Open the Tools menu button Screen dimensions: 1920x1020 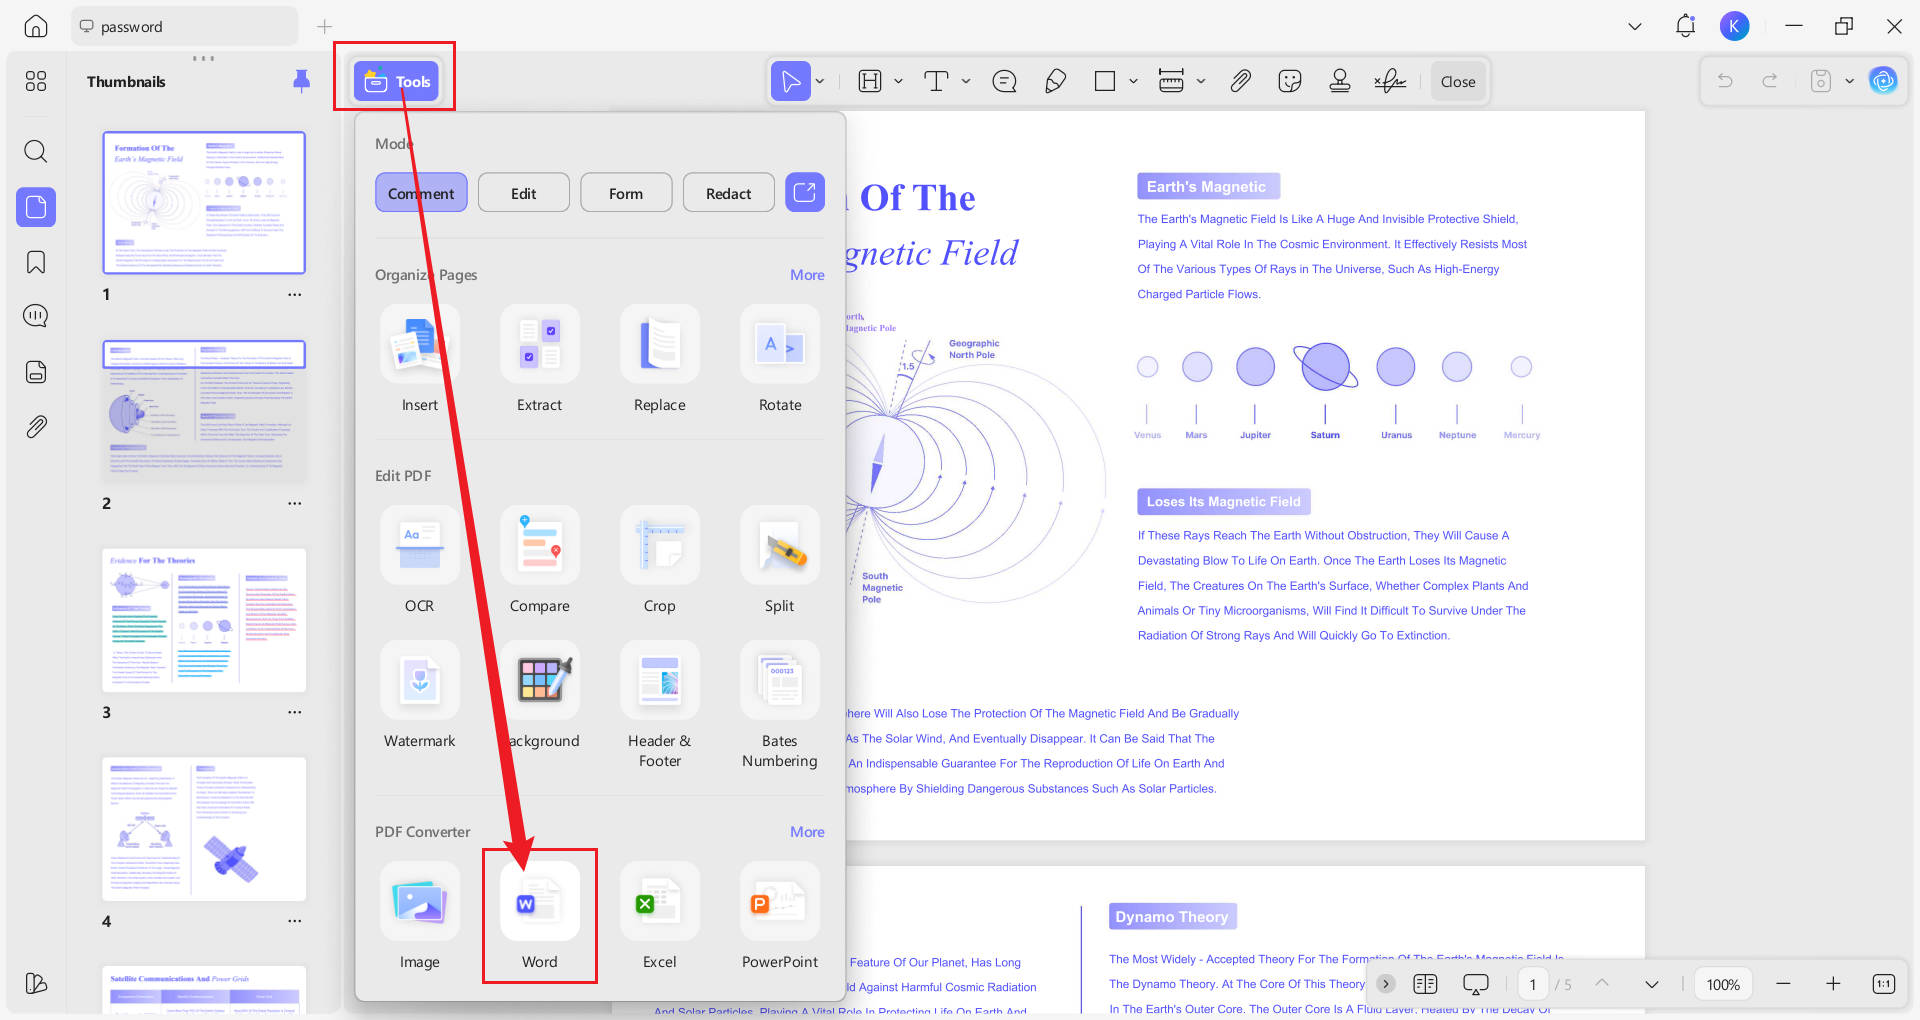396,81
